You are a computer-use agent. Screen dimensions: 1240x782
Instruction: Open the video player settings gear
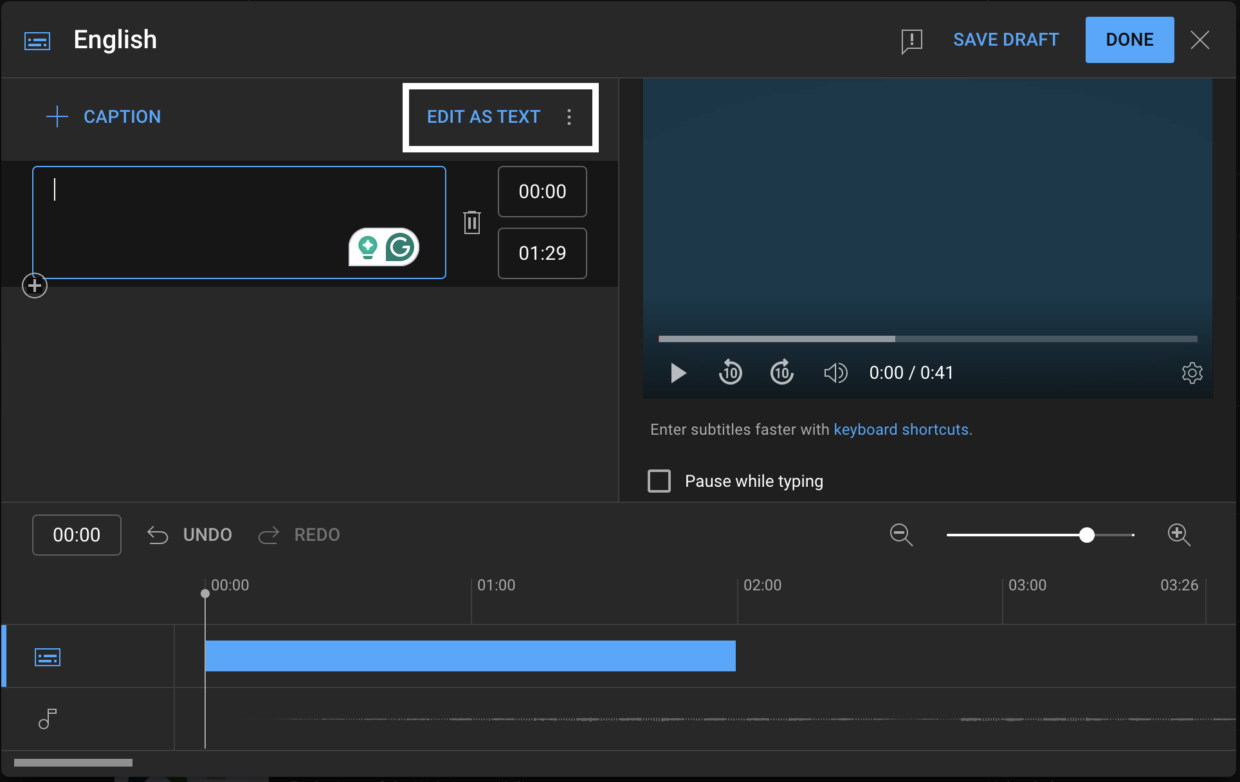[1192, 372]
